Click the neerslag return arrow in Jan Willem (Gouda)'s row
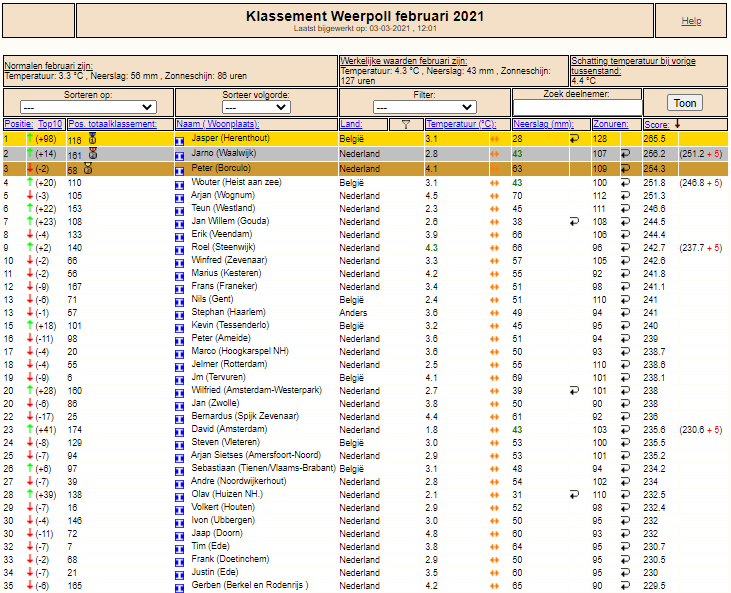731x593 pixels. (x=574, y=222)
